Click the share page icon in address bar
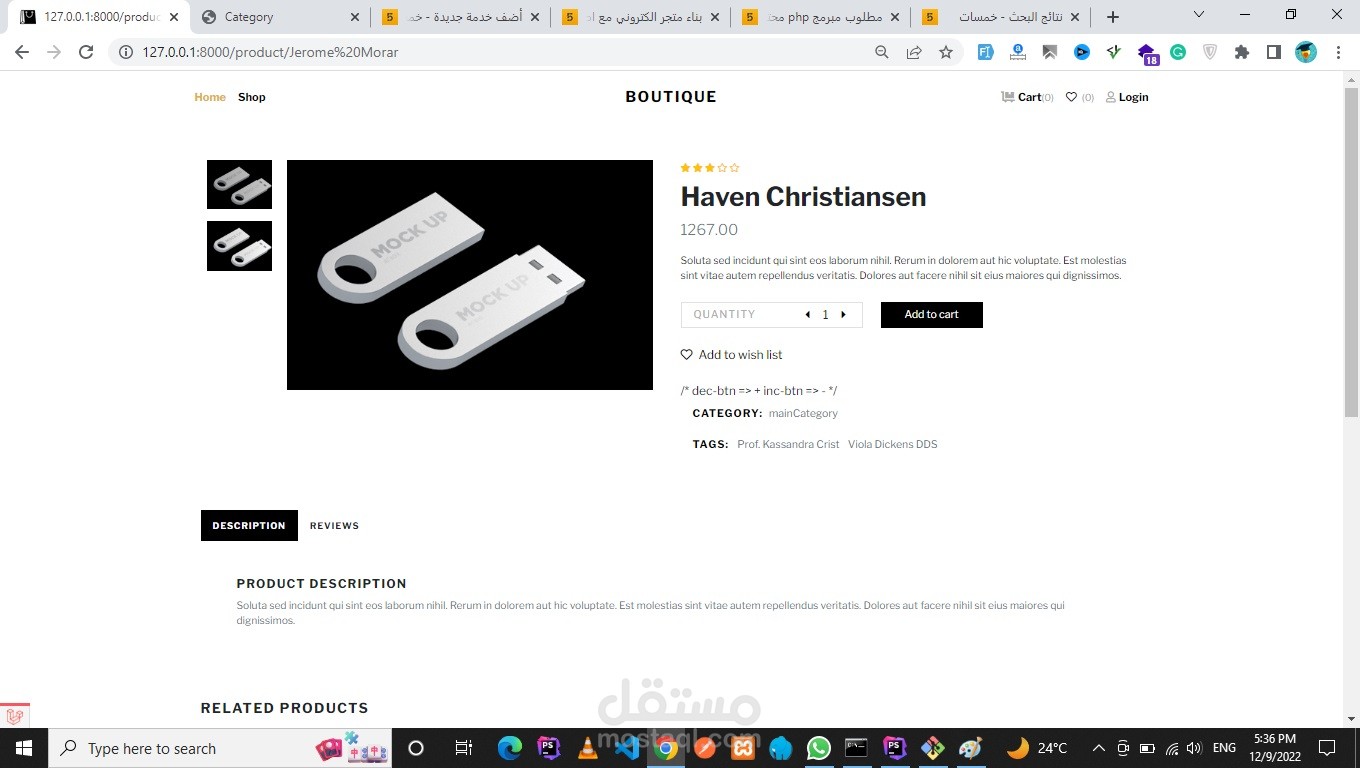1360x768 pixels. pyautogui.click(x=914, y=52)
